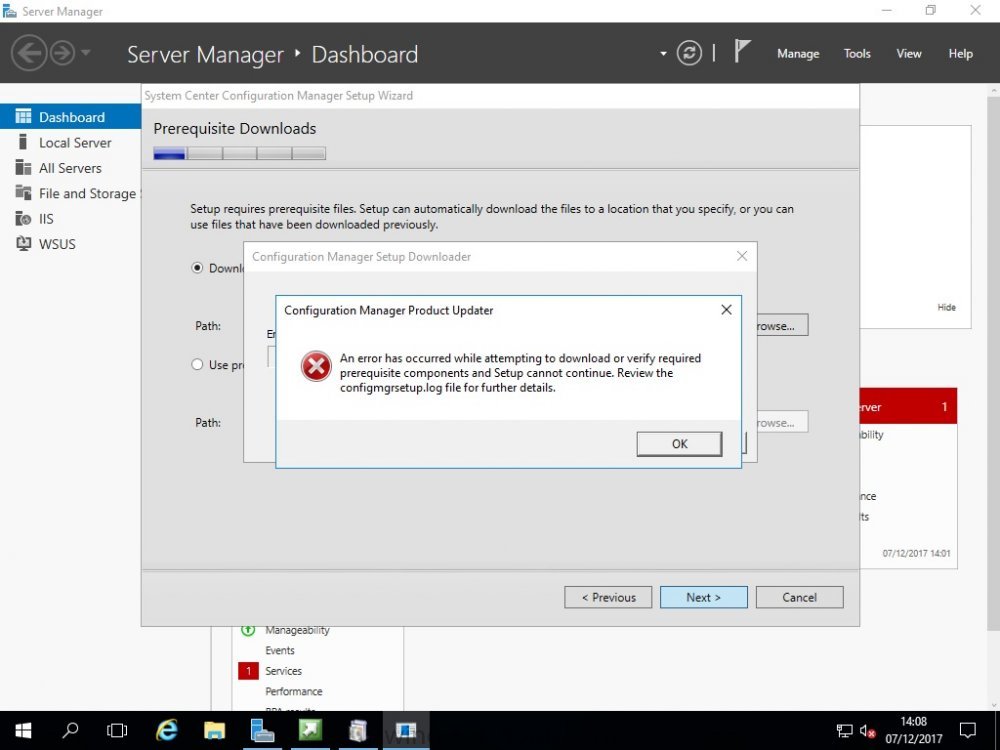Viewport: 1000px width, 750px height.
Task: Click the WSUS icon in sidebar
Action: click(x=23, y=244)
